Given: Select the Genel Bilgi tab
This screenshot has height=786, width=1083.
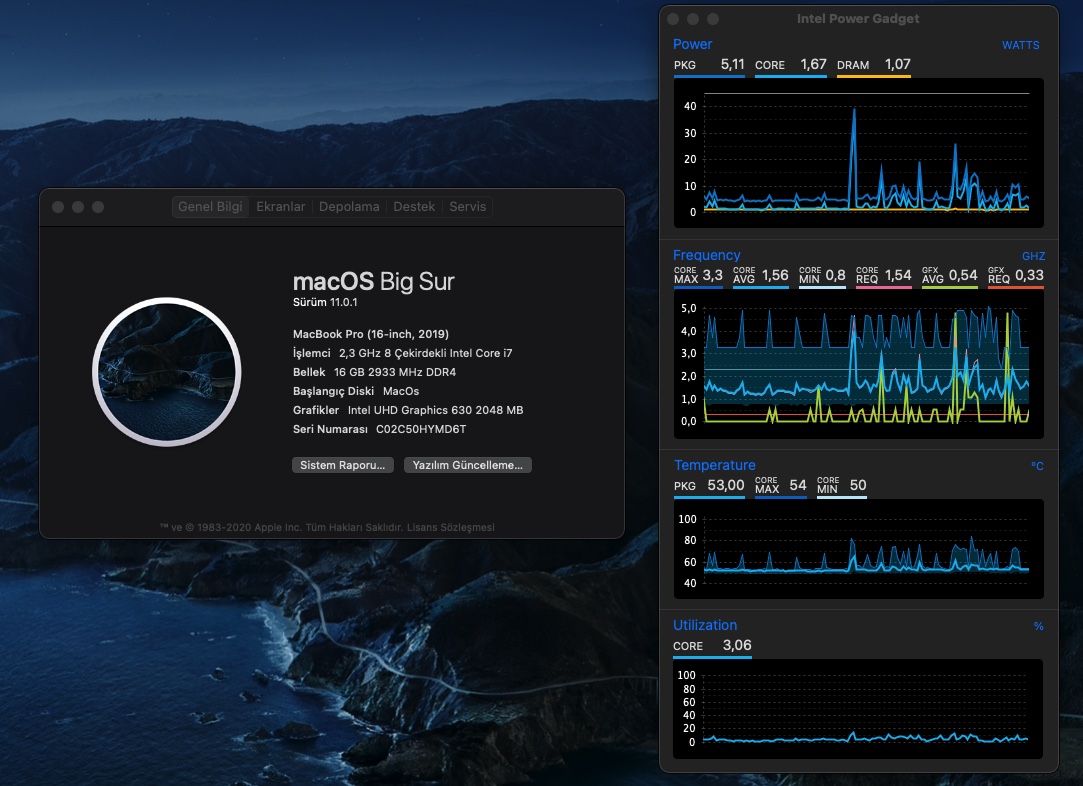Looking at the screenshot, I should point(210,207).
